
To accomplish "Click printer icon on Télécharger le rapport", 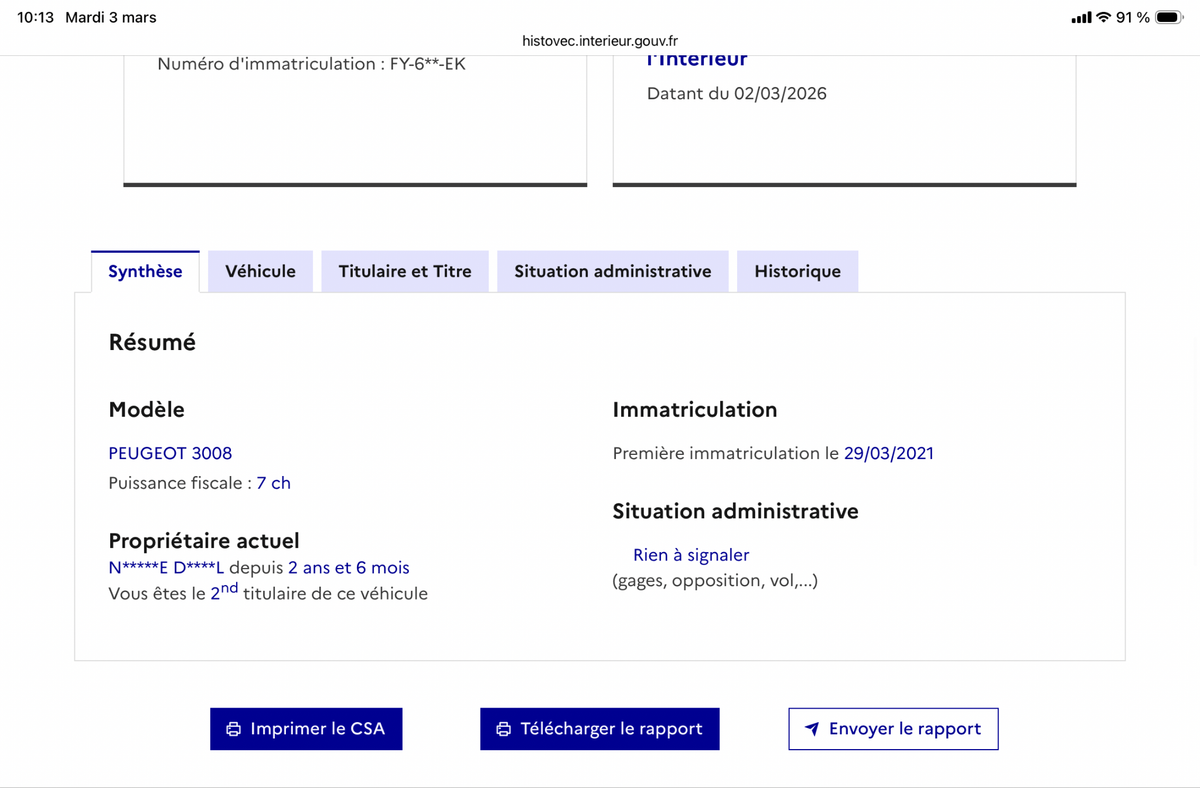I will [x=504, y=729].
